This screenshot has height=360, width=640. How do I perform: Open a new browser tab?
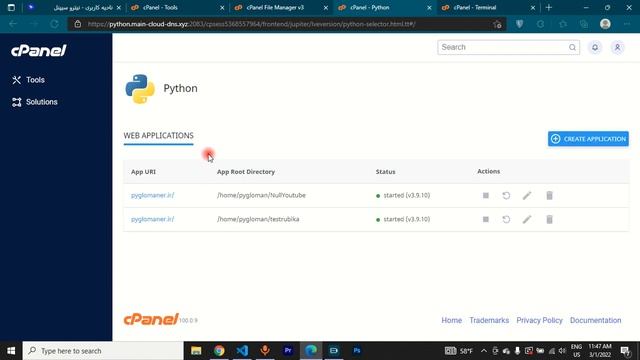tap(549, 7)
